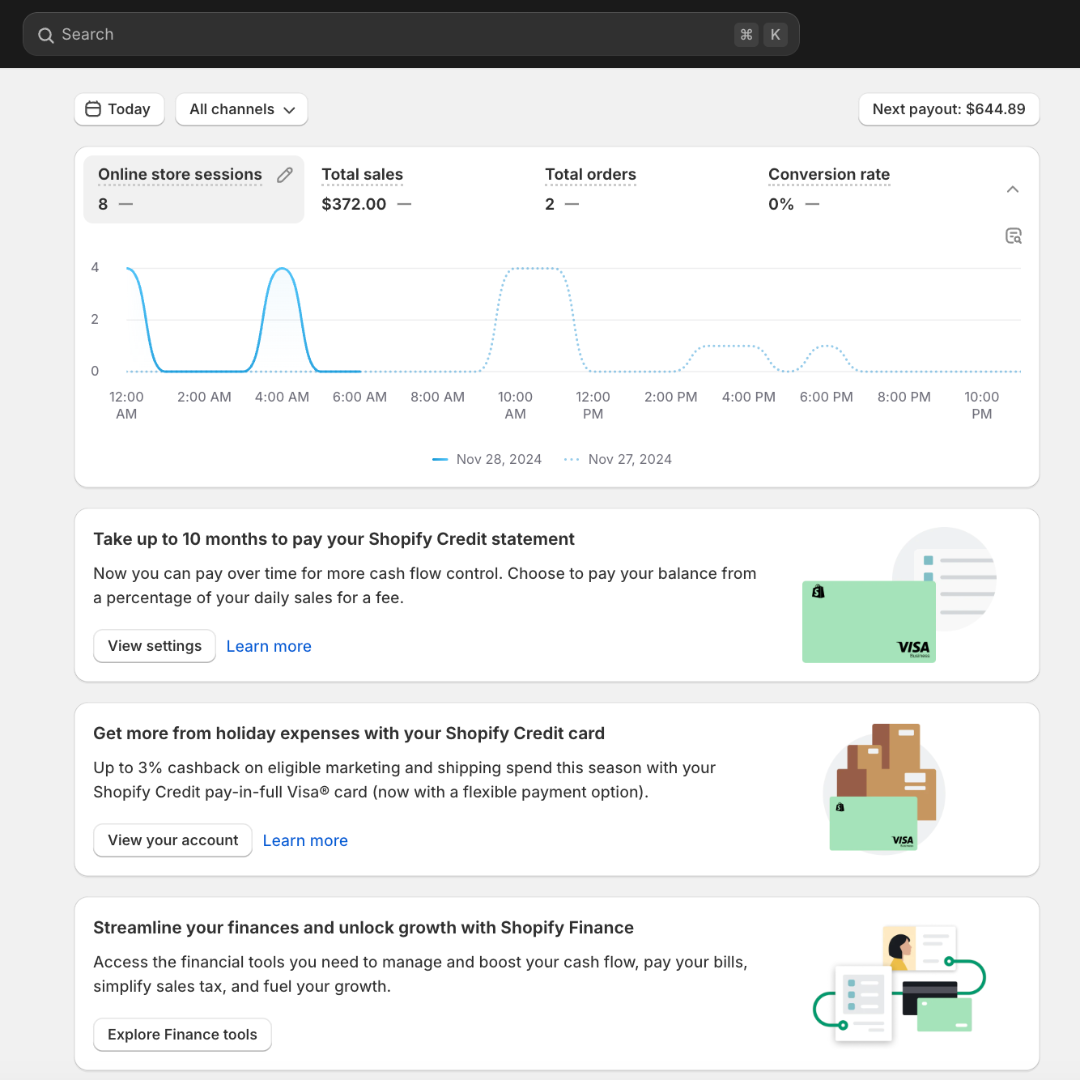The image size is (1080, 1080).
Task: Click the View settings button
Action: (x=154, y=646)
